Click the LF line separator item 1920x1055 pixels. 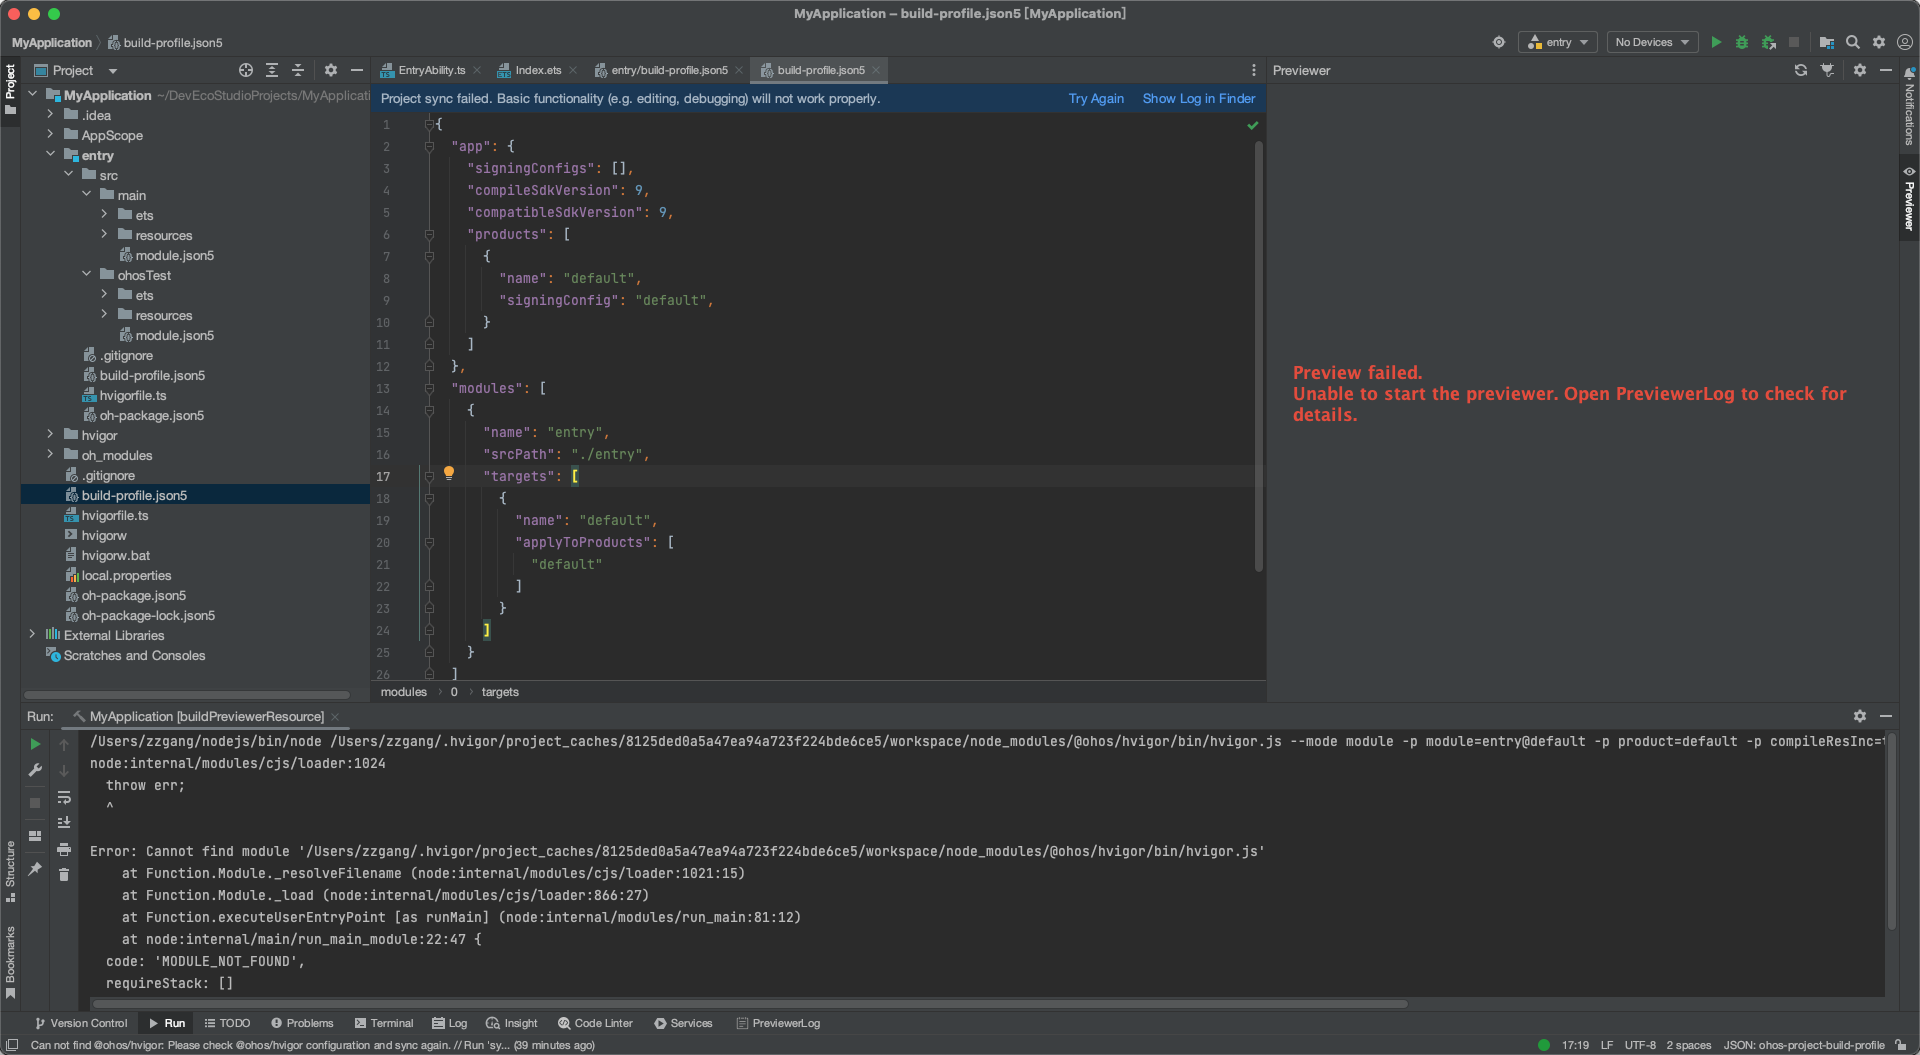(1607, 1045)
